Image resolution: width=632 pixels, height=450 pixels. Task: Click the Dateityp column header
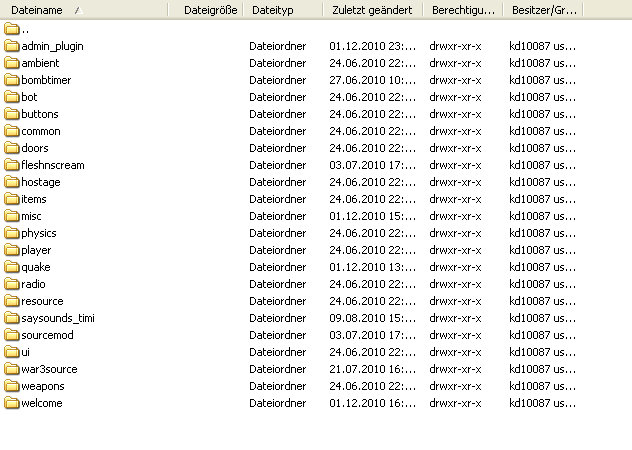[274, 10]
